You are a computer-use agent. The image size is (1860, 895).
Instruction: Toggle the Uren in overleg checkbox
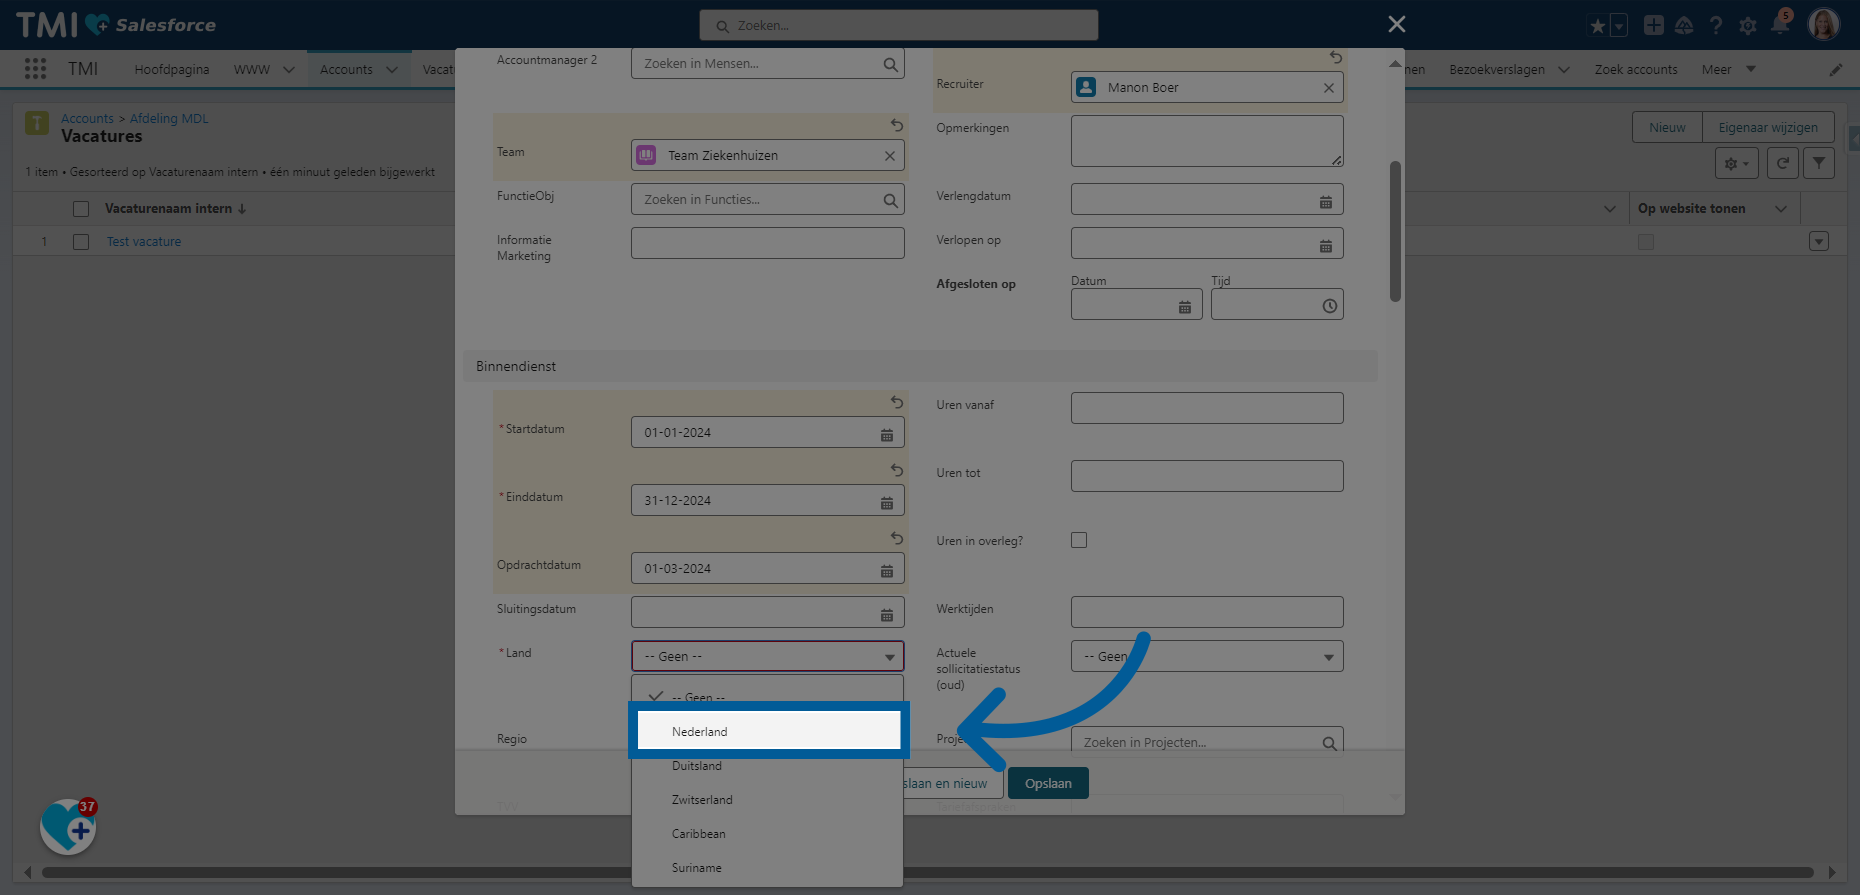(x=1079, y=540)
